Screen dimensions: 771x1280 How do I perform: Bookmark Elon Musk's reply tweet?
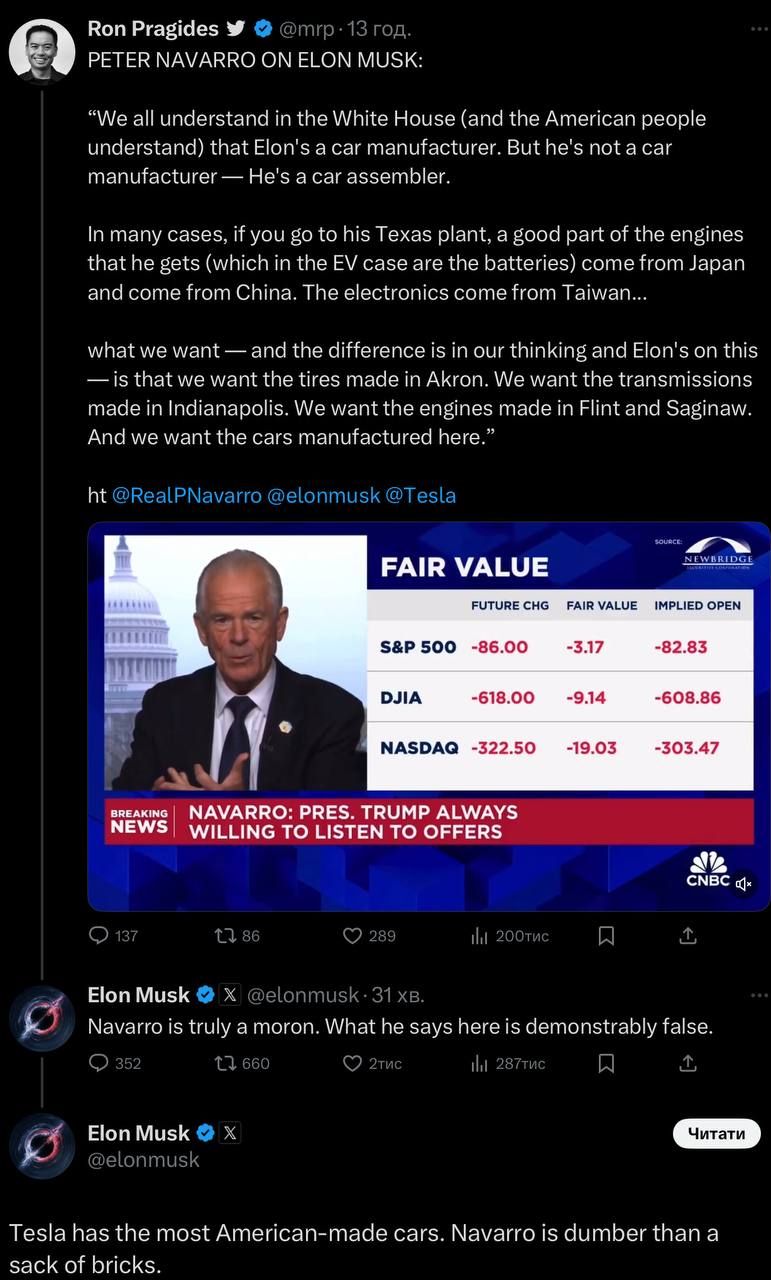(606, 1064)
